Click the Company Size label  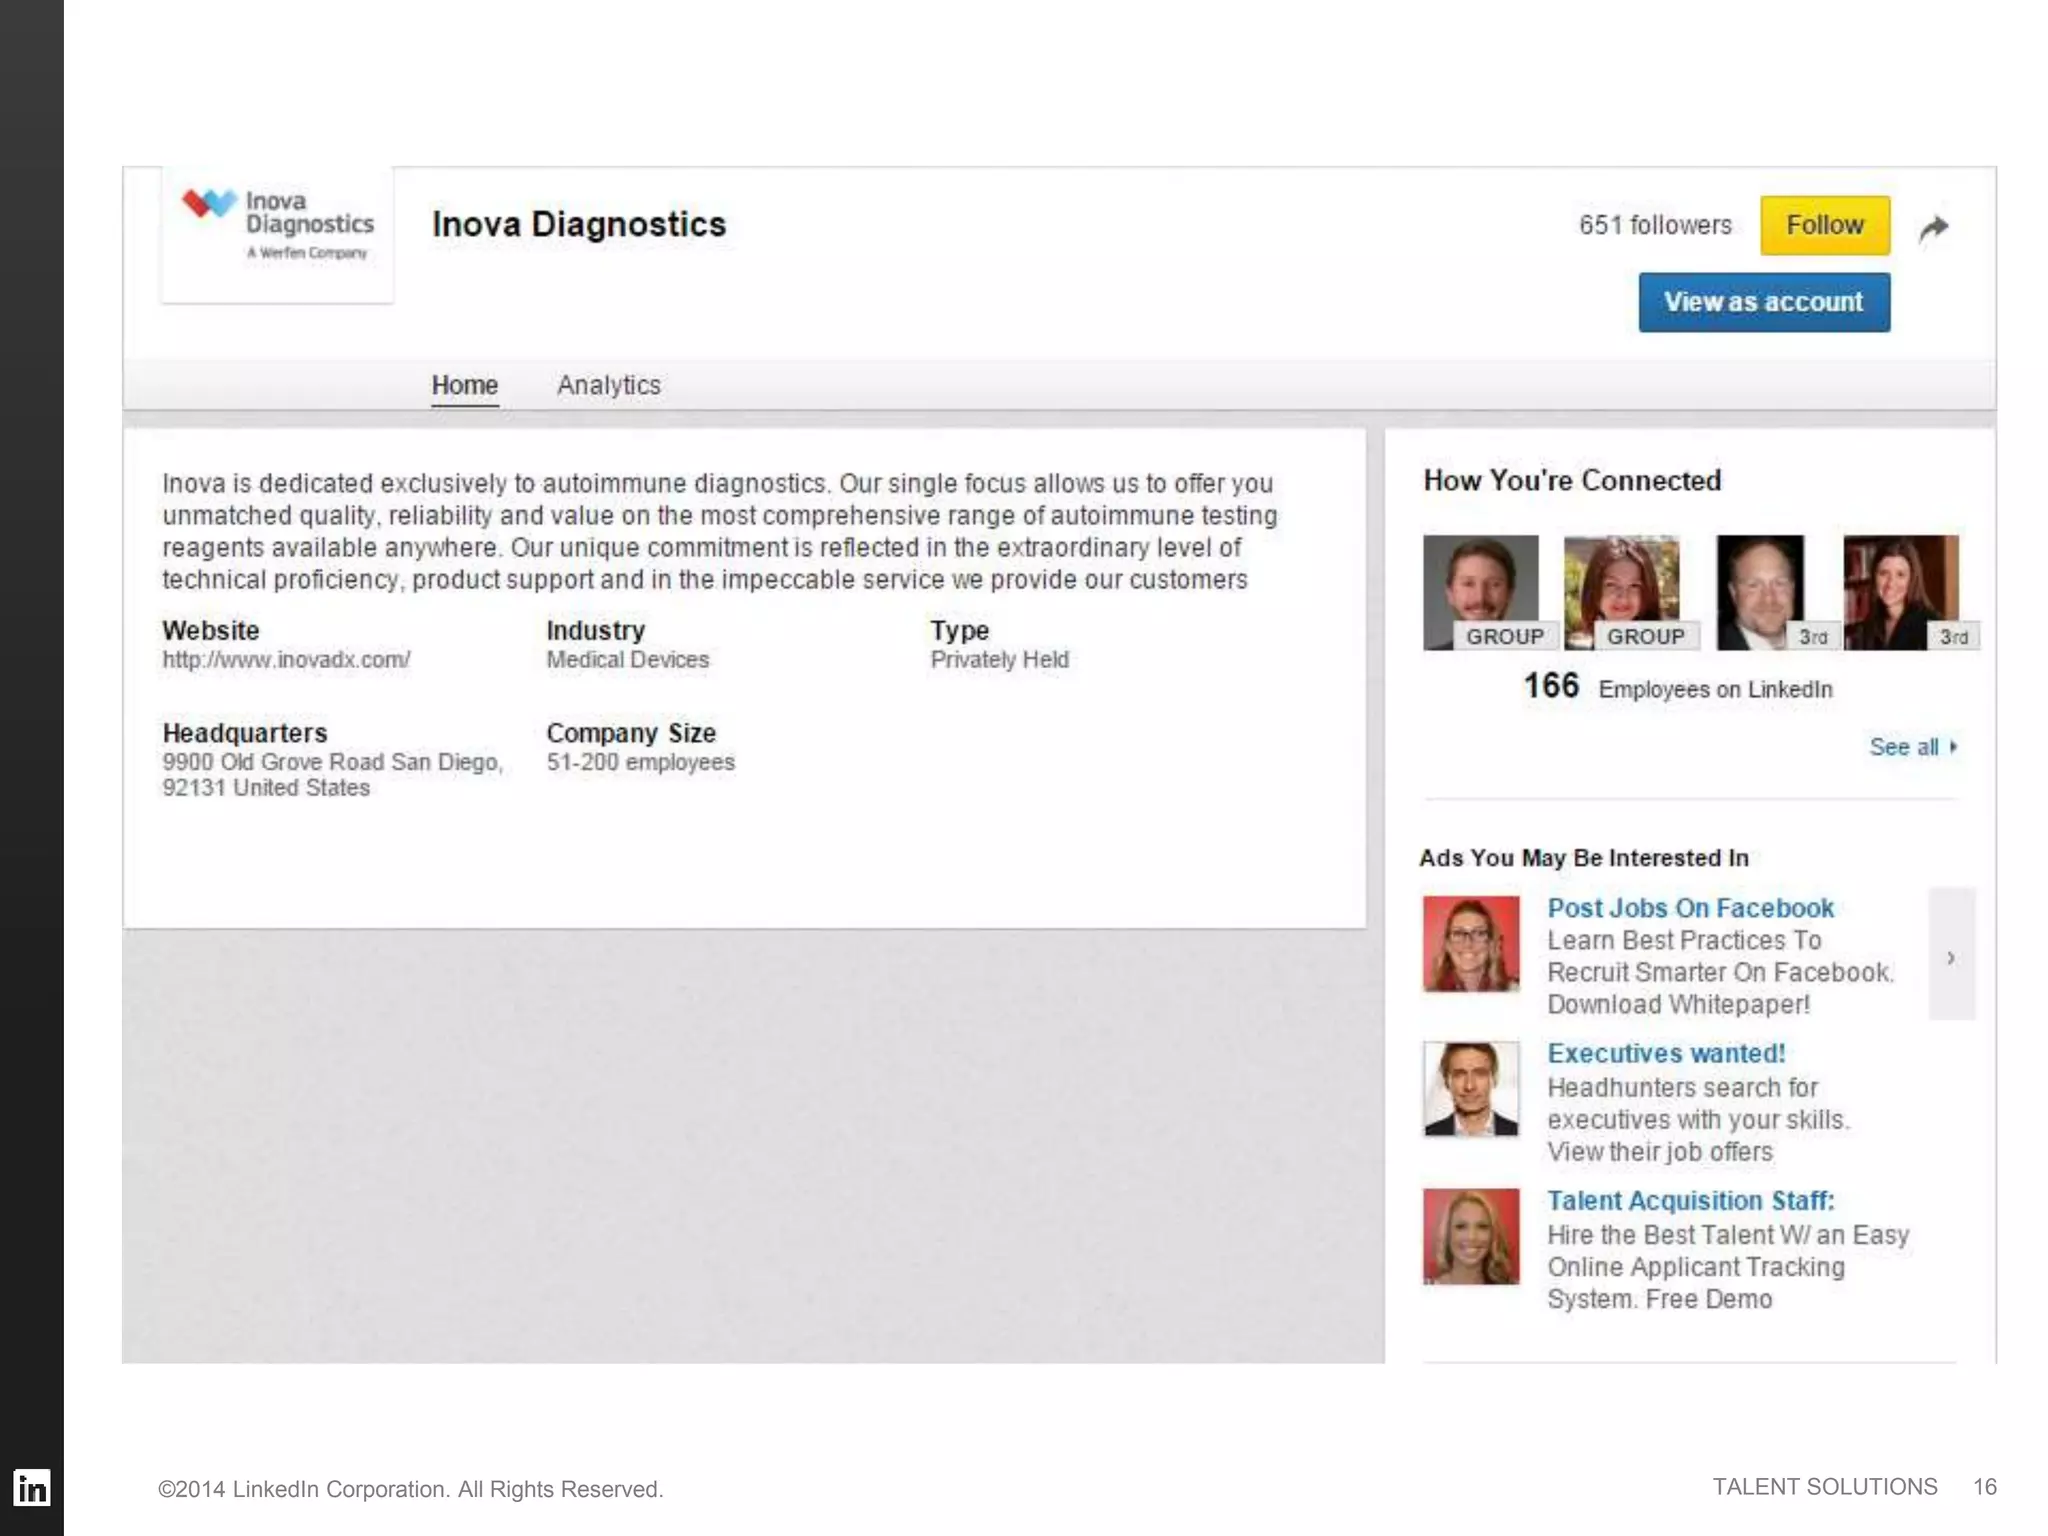(x=631, y=733)
